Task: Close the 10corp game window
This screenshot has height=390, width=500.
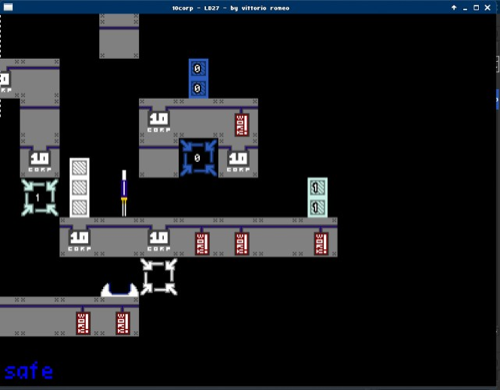Action: pyautogui.click(x=488, y=8)
